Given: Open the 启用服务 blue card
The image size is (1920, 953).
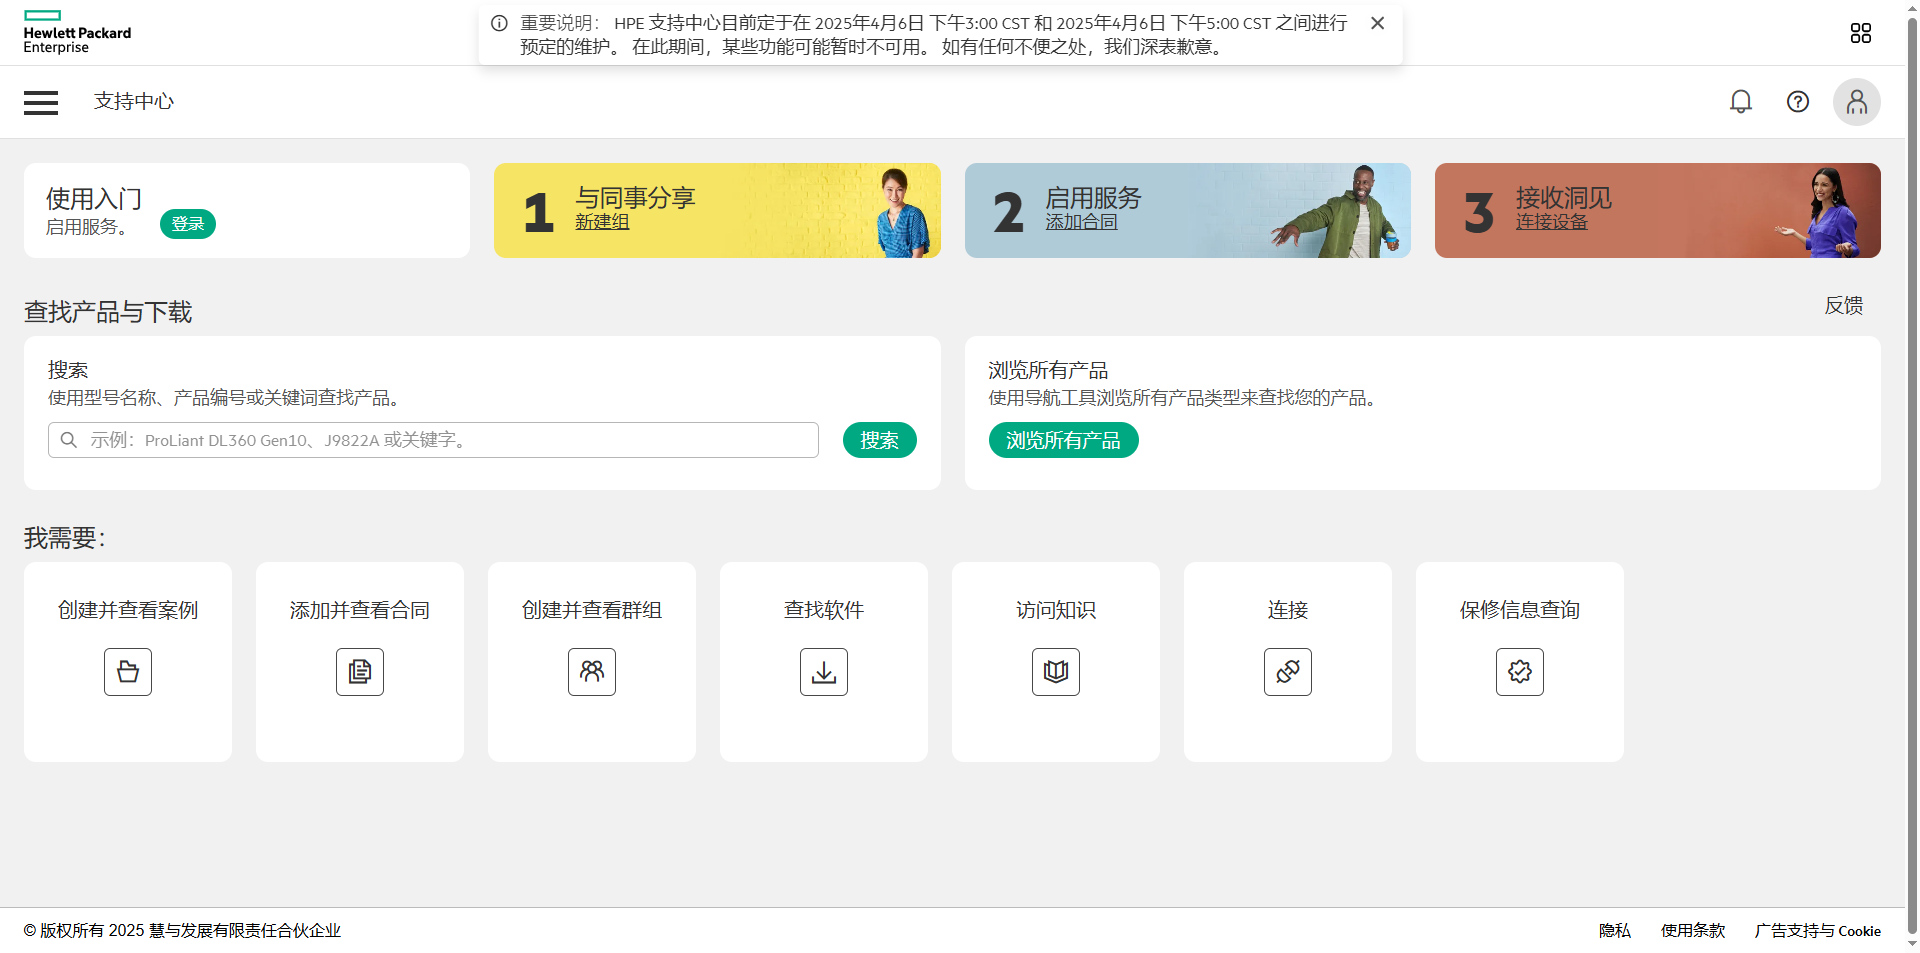Looking at the screenshot, I should click(x=1187, y=211).
